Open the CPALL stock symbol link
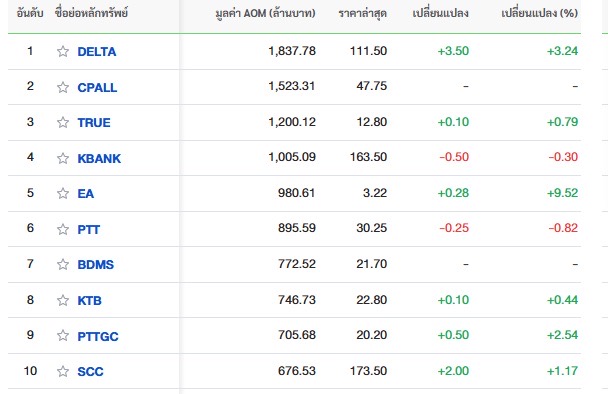608x394 pixels. point(97,87)
